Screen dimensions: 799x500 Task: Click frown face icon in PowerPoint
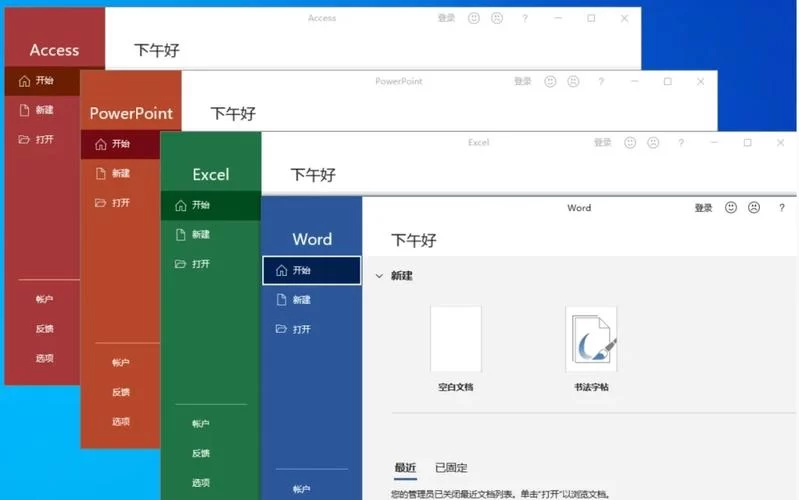573,81
